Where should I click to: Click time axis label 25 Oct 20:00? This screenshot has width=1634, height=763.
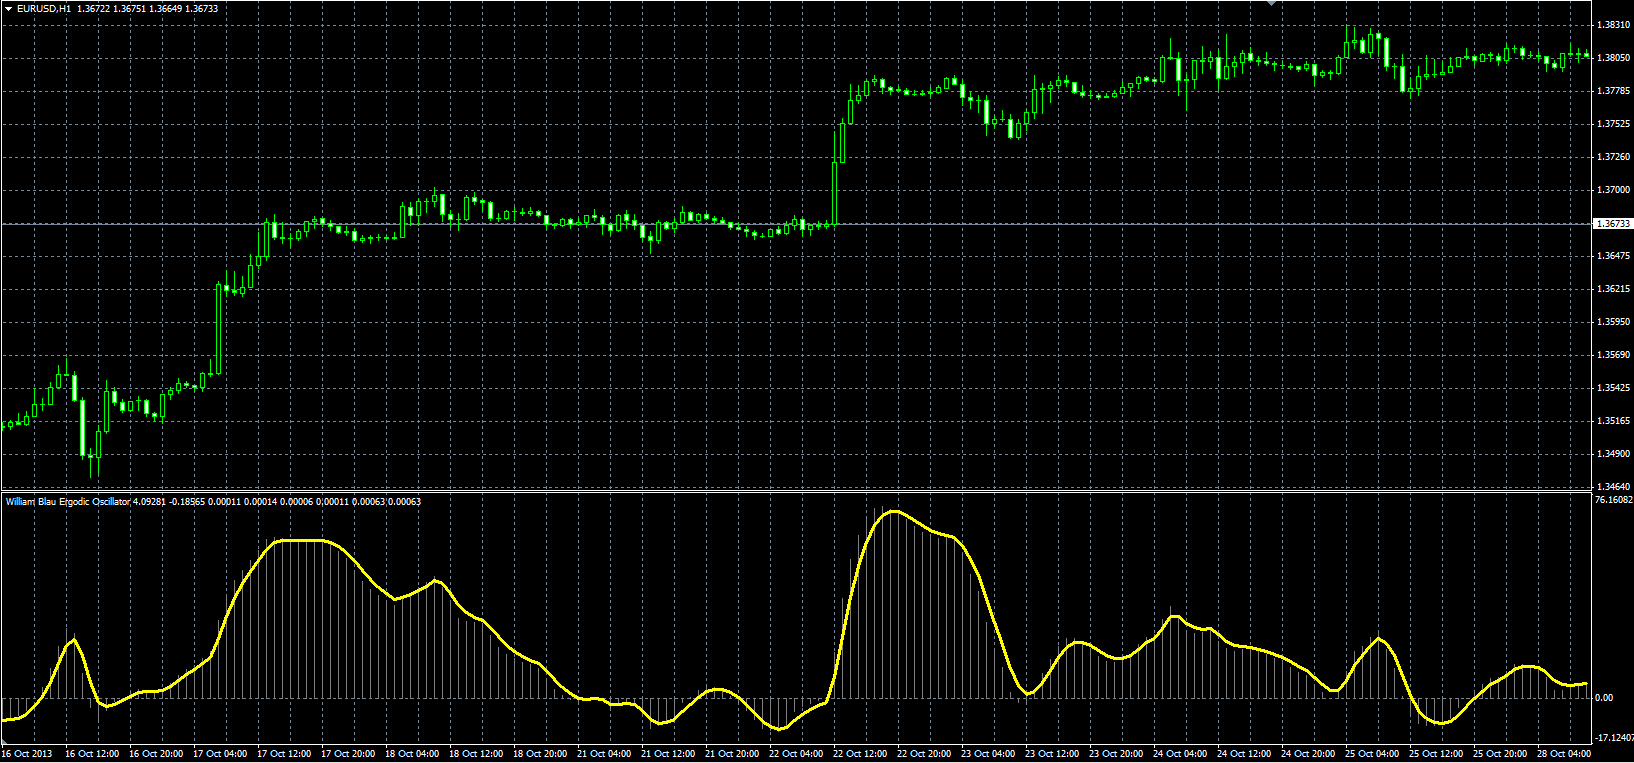(1500, 754)
